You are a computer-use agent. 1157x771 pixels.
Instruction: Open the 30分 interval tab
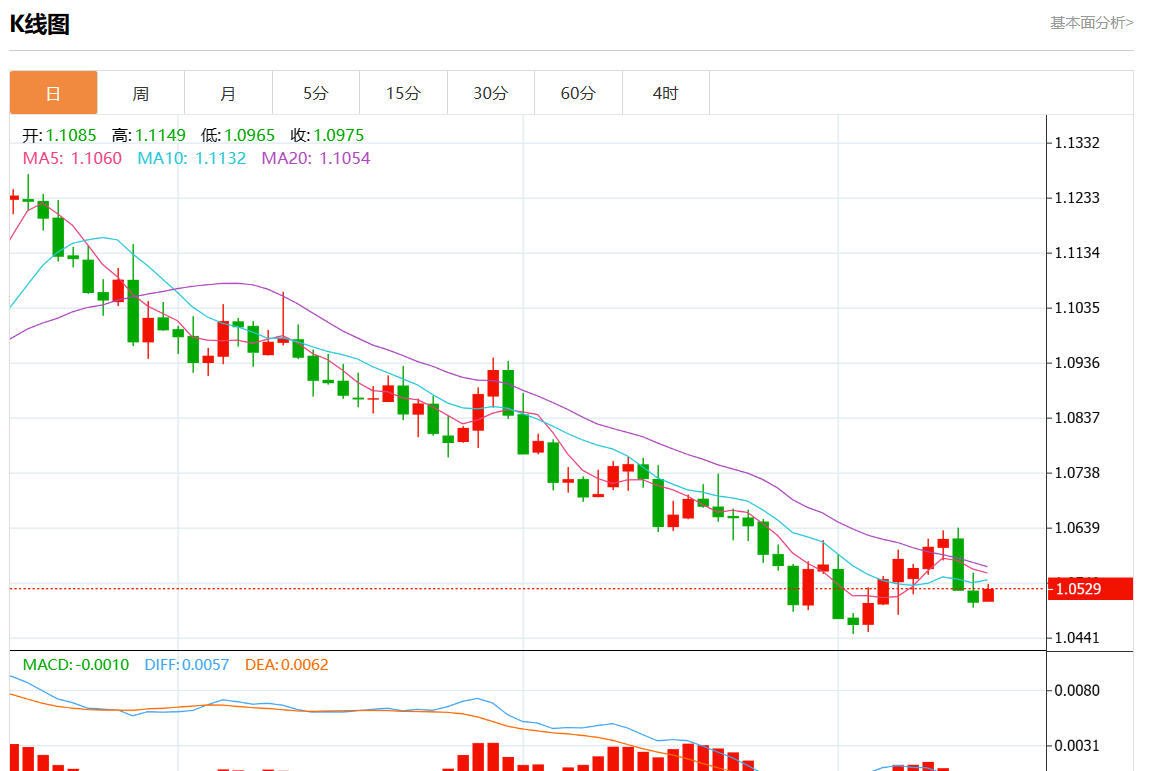(491, 93)
